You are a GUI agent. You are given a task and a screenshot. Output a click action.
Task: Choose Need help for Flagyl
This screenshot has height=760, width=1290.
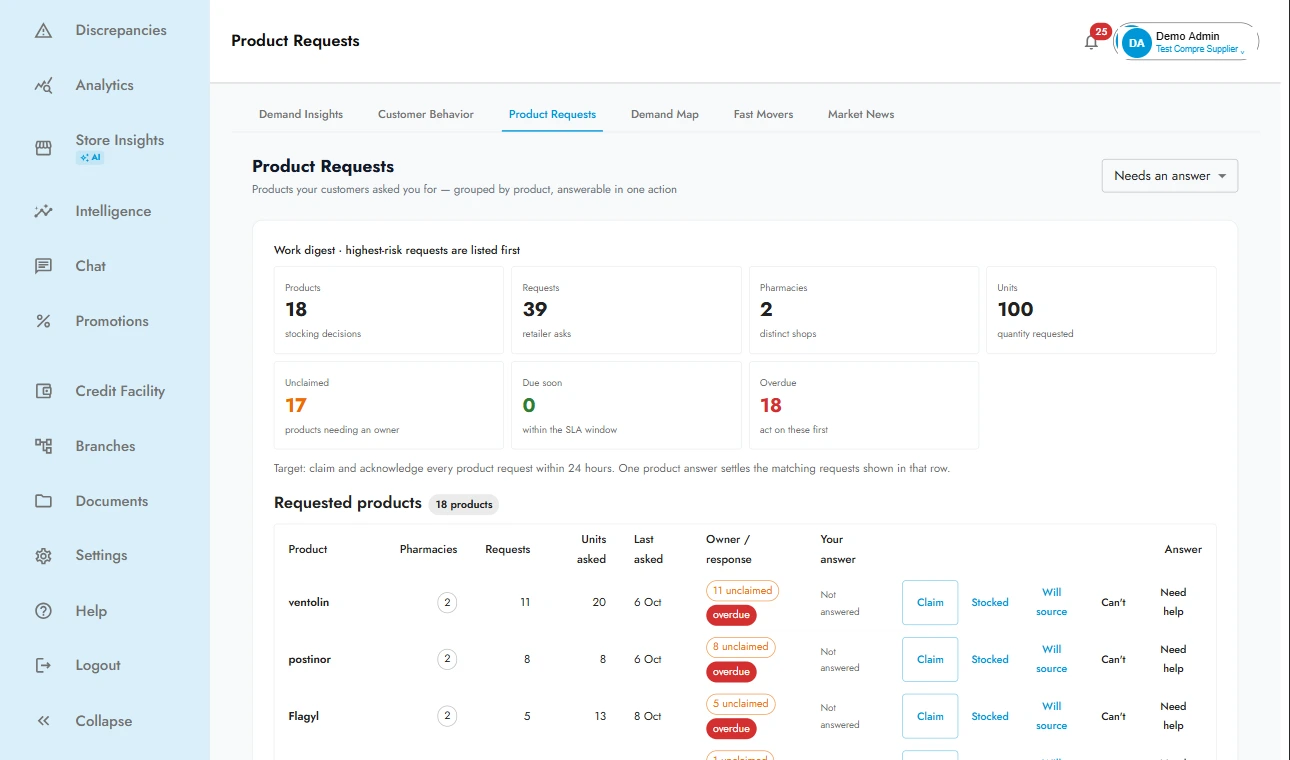coord(1173,716)
